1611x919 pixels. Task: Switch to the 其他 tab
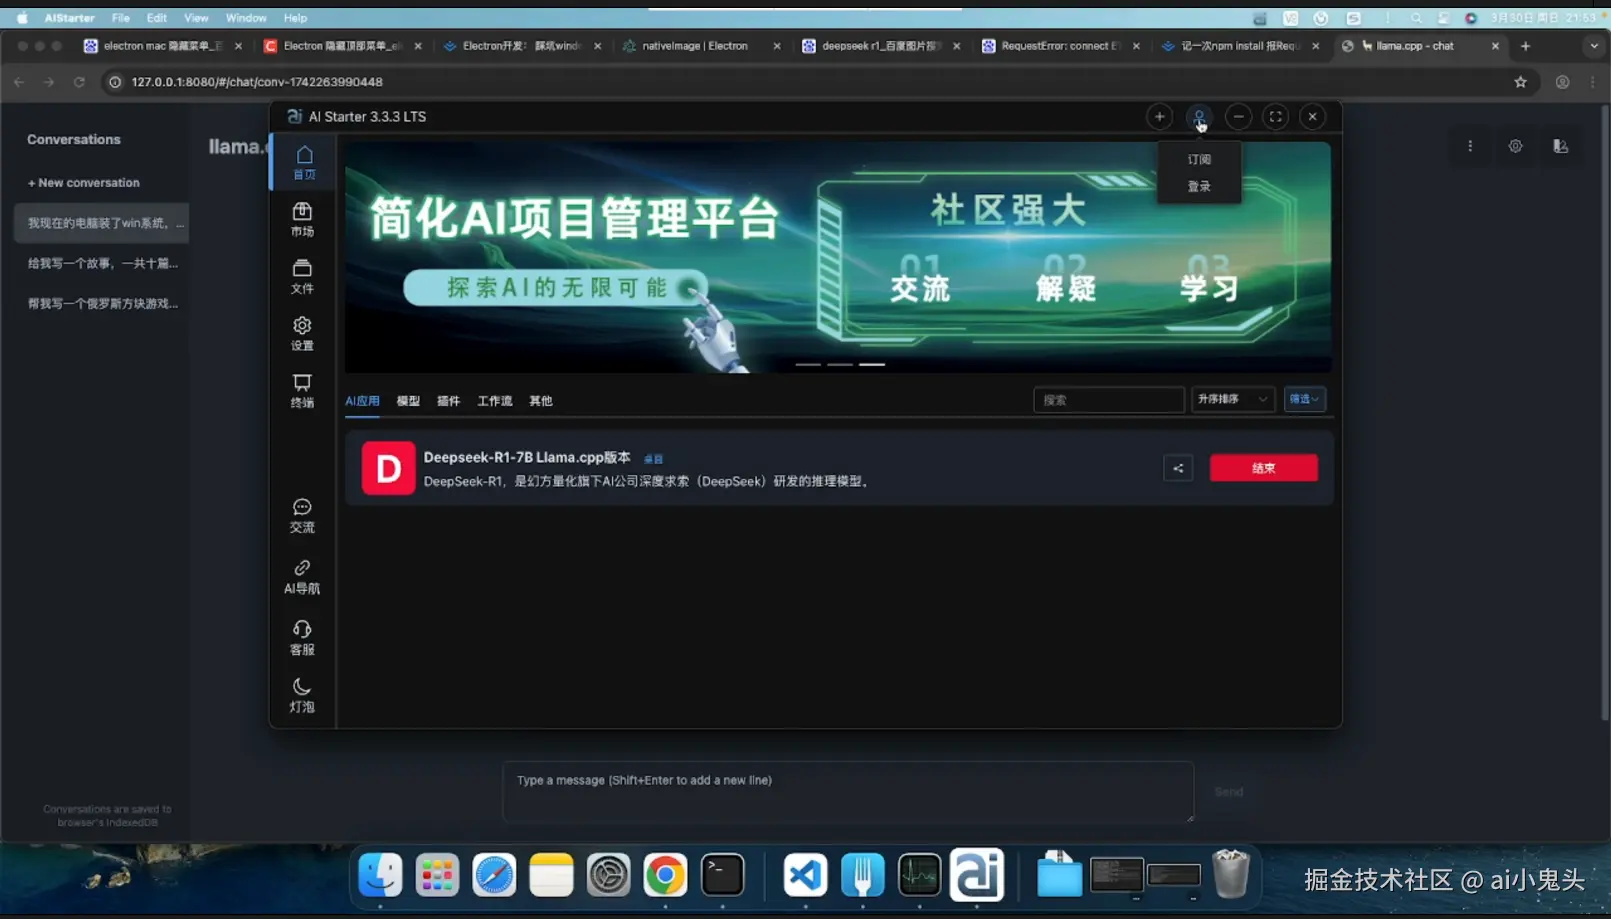tap(541, 401)
